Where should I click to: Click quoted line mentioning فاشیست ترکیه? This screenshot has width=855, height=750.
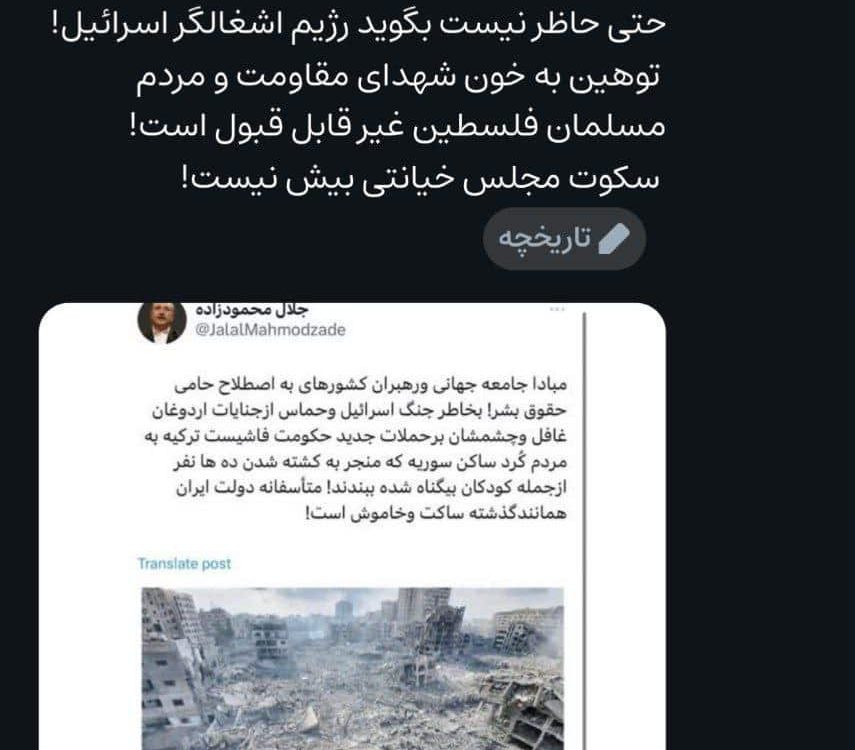356,436
